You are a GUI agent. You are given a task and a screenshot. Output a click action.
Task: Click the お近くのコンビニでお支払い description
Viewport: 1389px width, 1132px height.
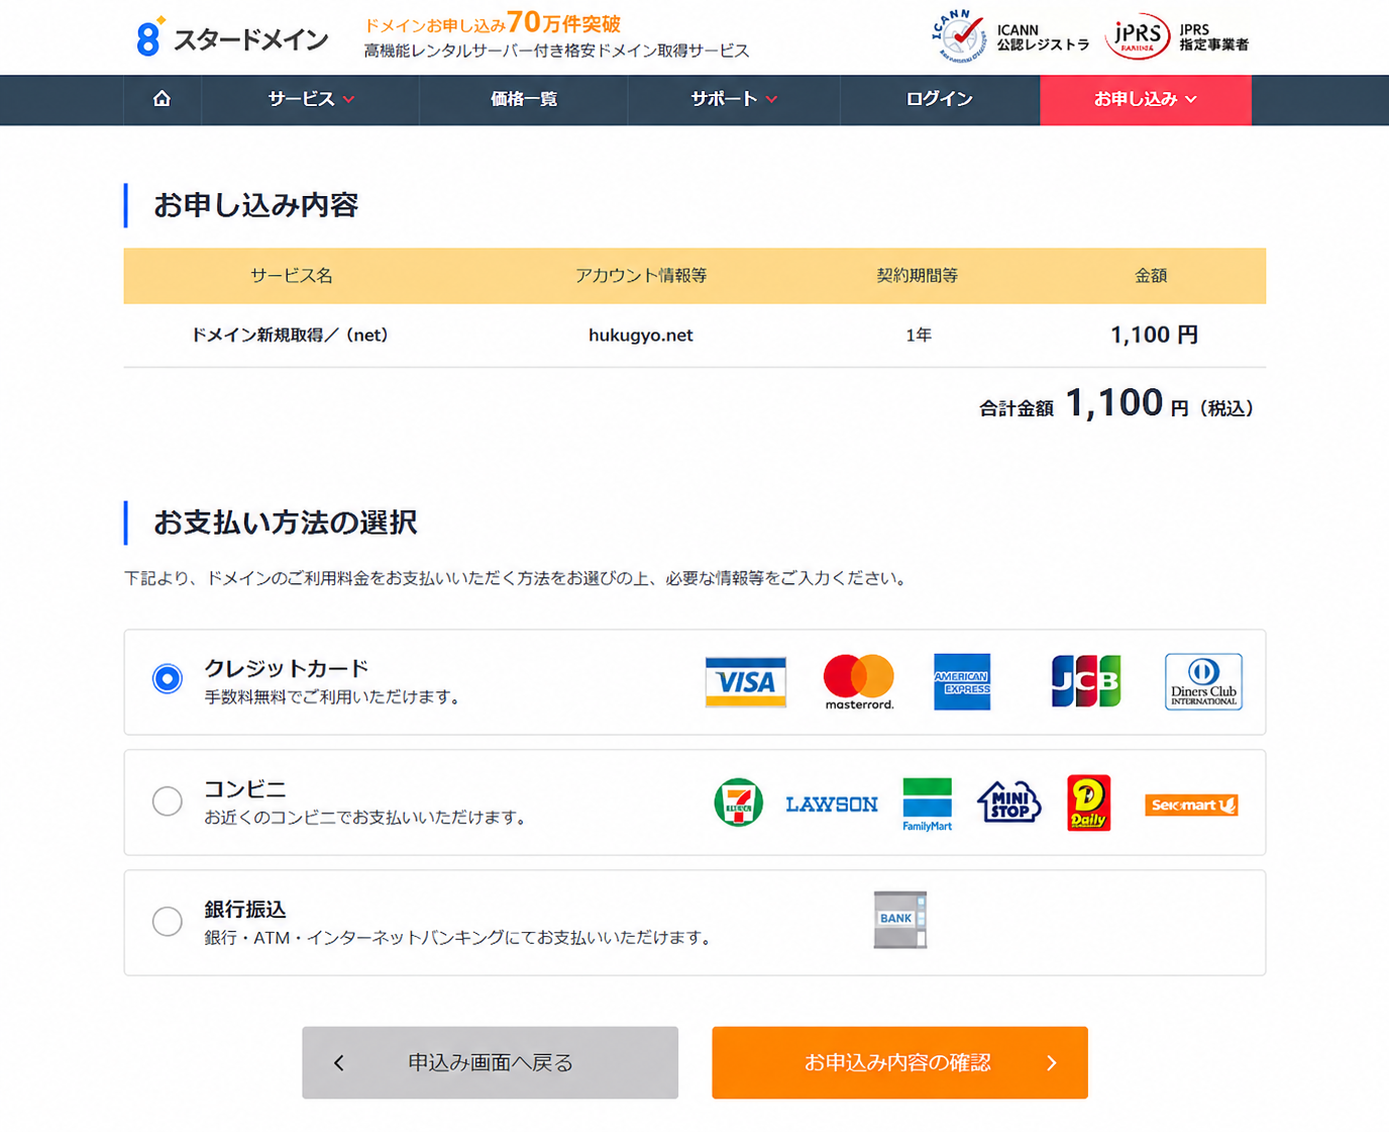(366, 817)
